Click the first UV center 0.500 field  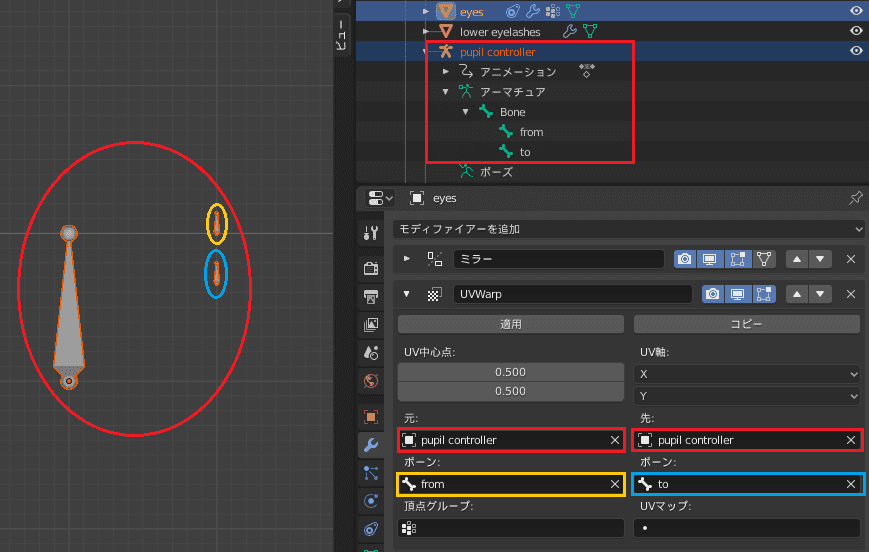(511, 372)
